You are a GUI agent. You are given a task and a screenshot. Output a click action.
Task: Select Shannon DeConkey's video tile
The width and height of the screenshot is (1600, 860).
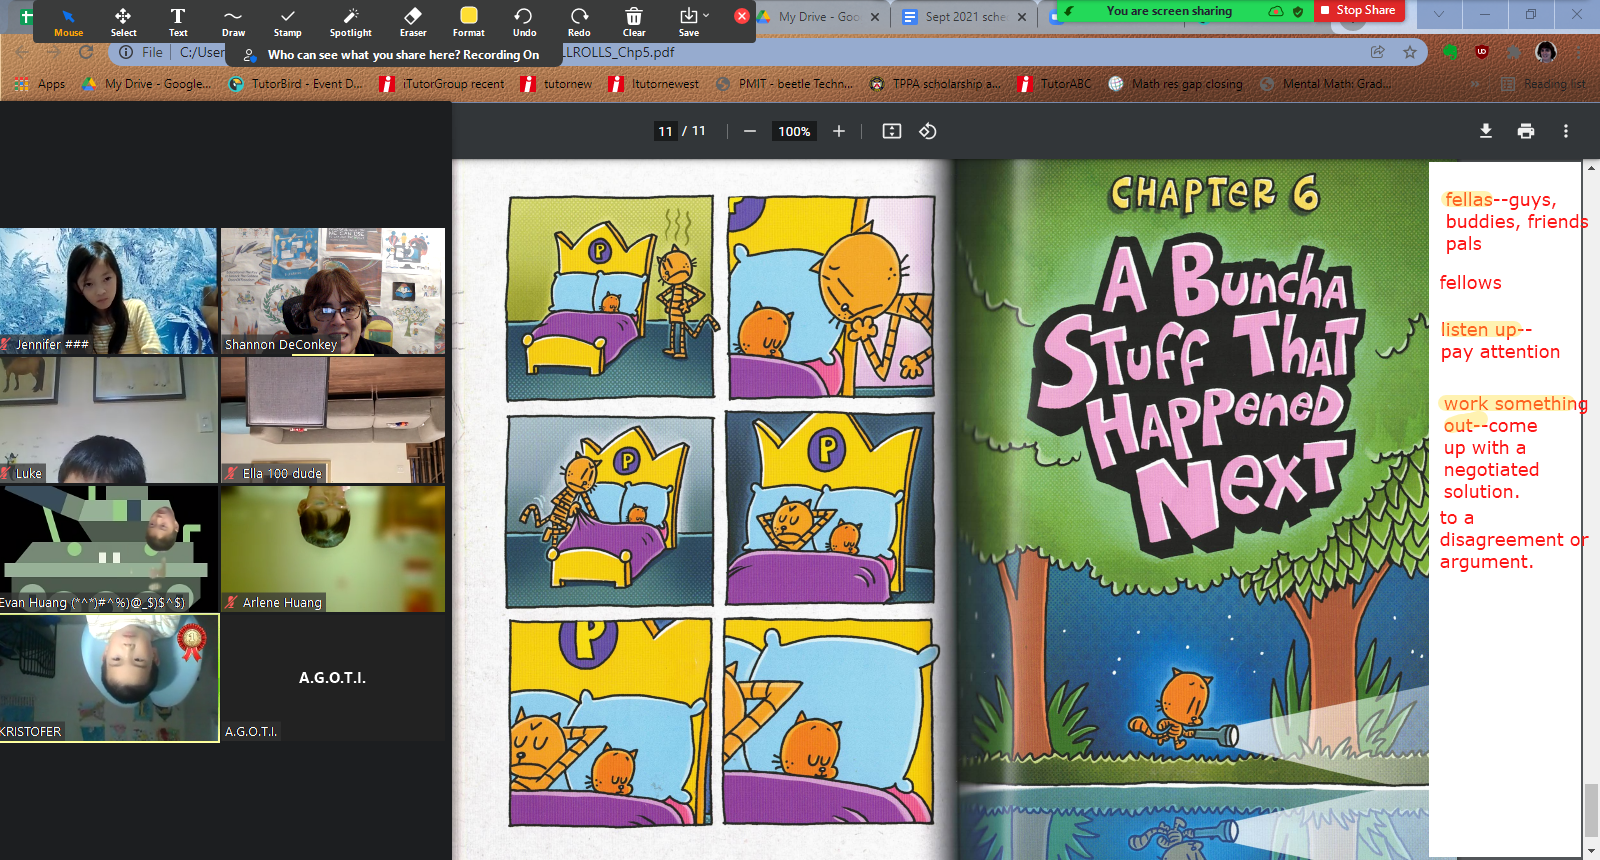333,291
